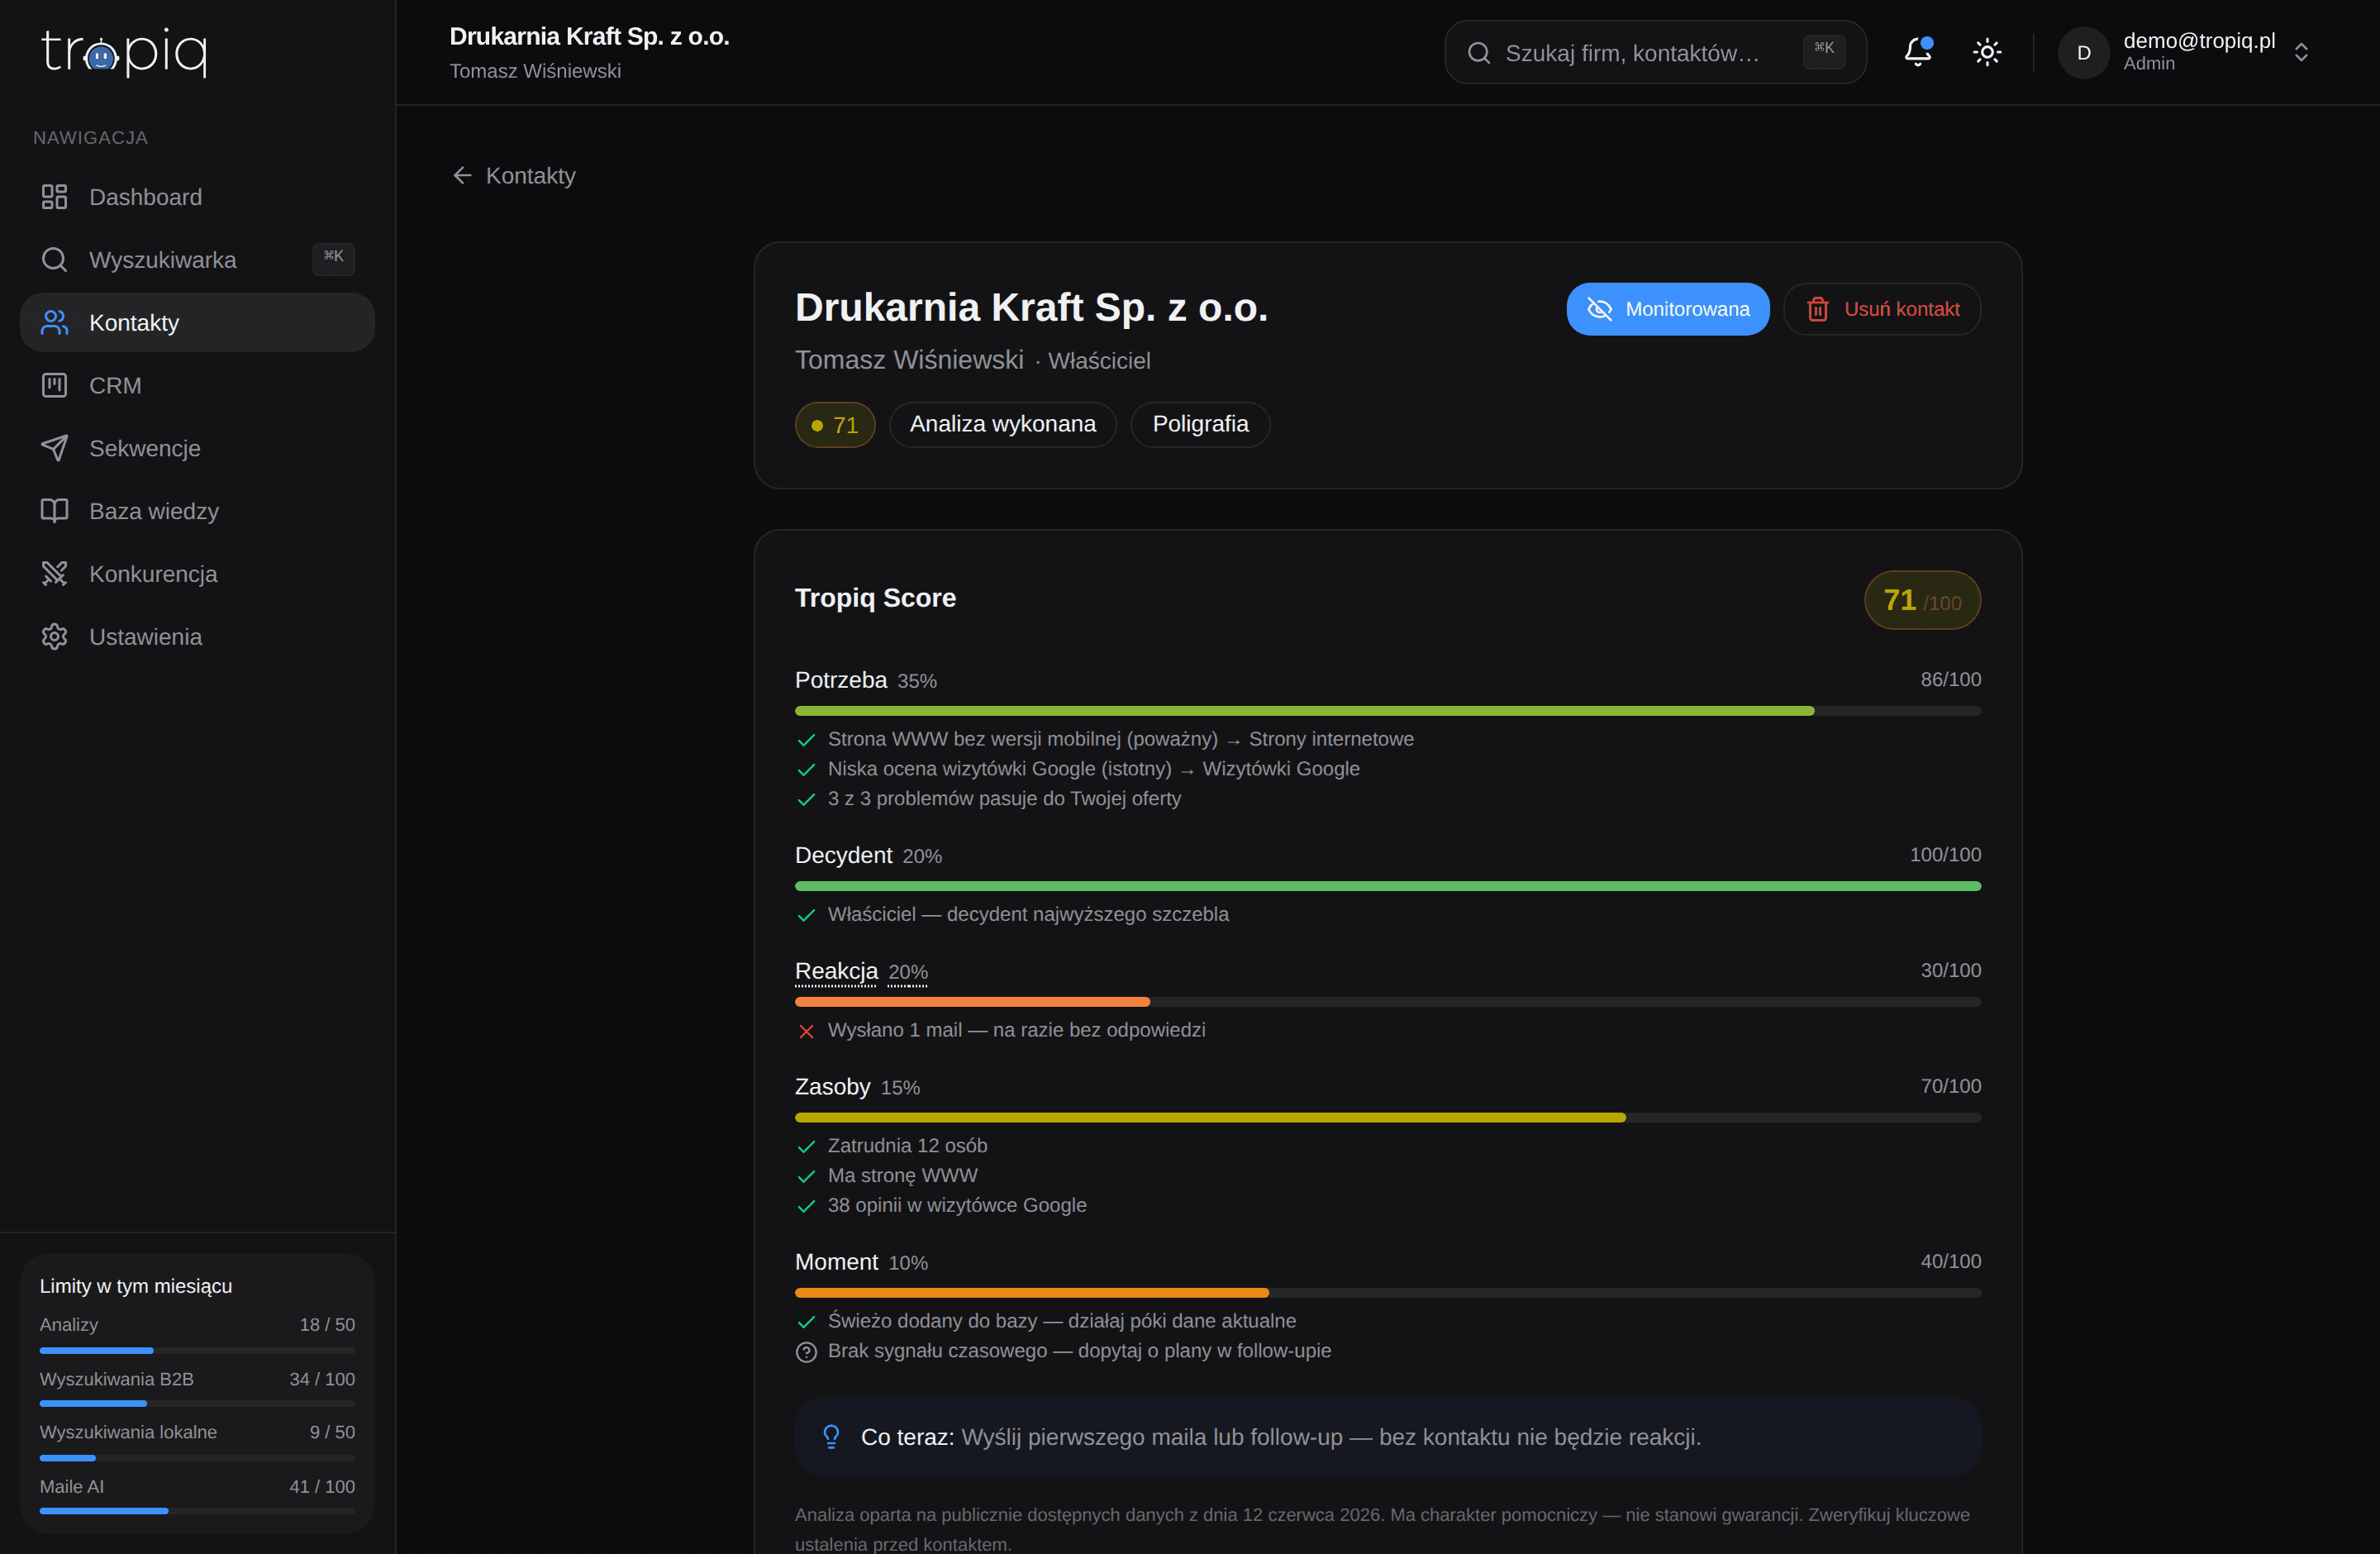Viewport: 2380px width, 1554px height.
Task: Click the Zasoby progress bar
Action: [x=1388, y=1118]
